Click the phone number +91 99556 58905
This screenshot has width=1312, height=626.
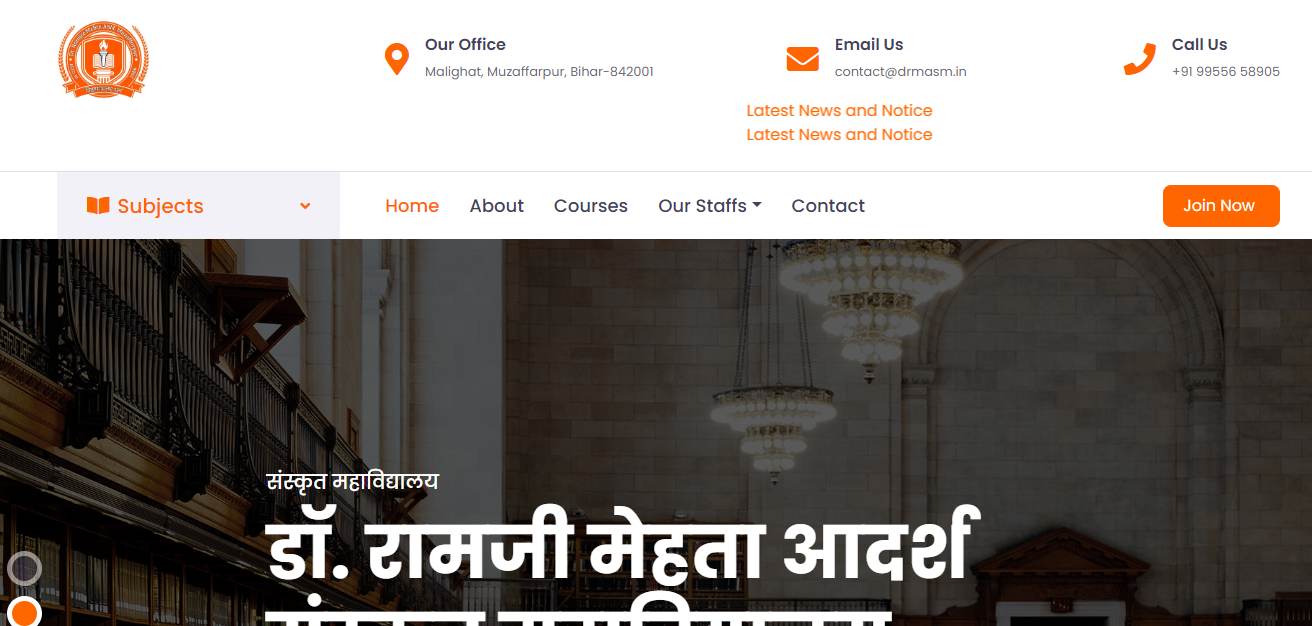coord(1226,72)
